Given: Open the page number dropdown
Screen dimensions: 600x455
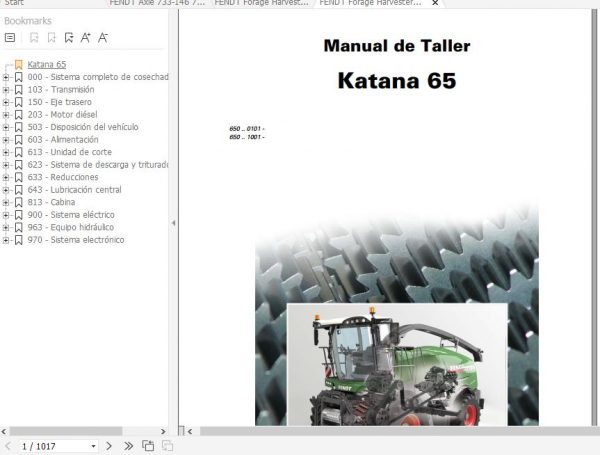Looking at the screenshot, I should 93,446.
